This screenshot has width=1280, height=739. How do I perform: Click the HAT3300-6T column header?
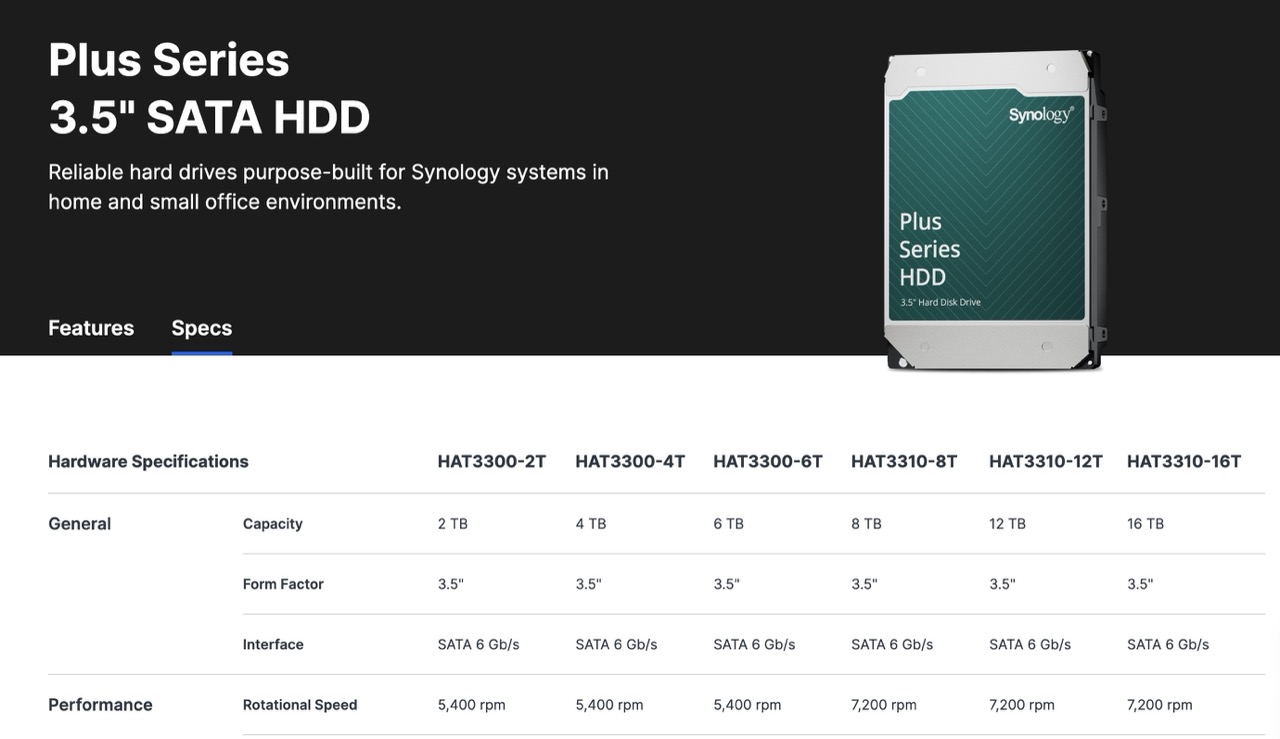coord(767,461)
